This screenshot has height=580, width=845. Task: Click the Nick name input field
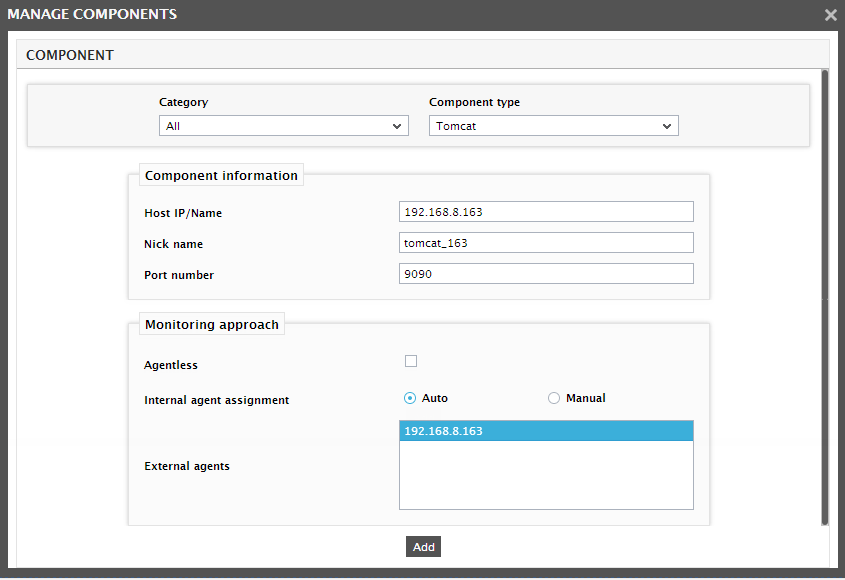(x=546, y=243)
